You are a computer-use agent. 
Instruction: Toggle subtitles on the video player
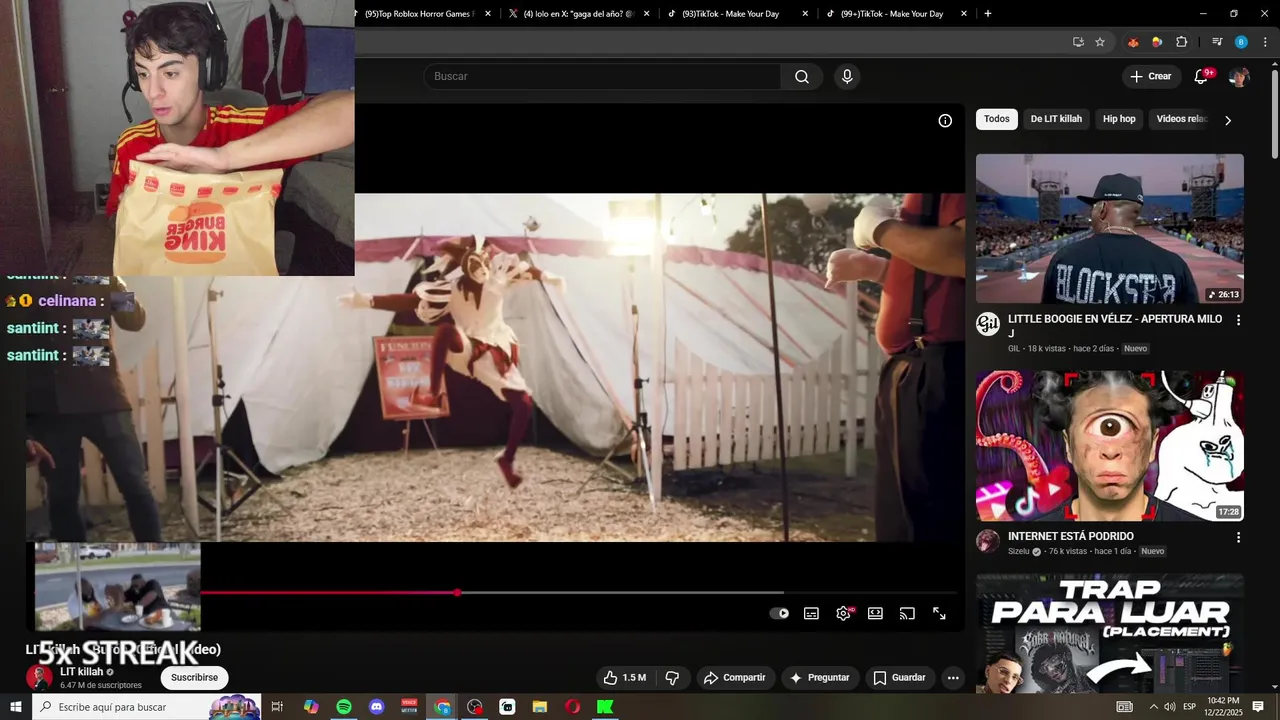(x=811, y=613)
